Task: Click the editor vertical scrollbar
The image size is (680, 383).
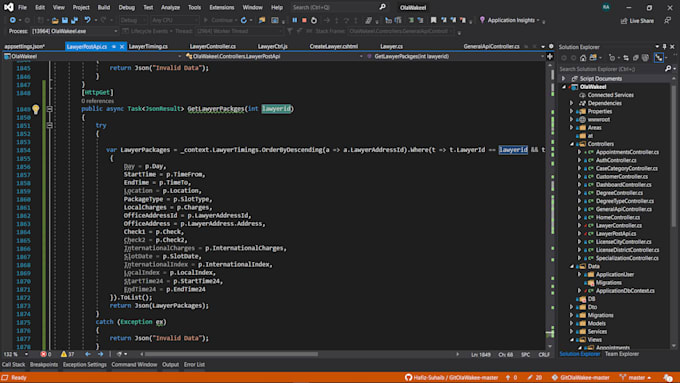Action: click(x=550, y=206)
